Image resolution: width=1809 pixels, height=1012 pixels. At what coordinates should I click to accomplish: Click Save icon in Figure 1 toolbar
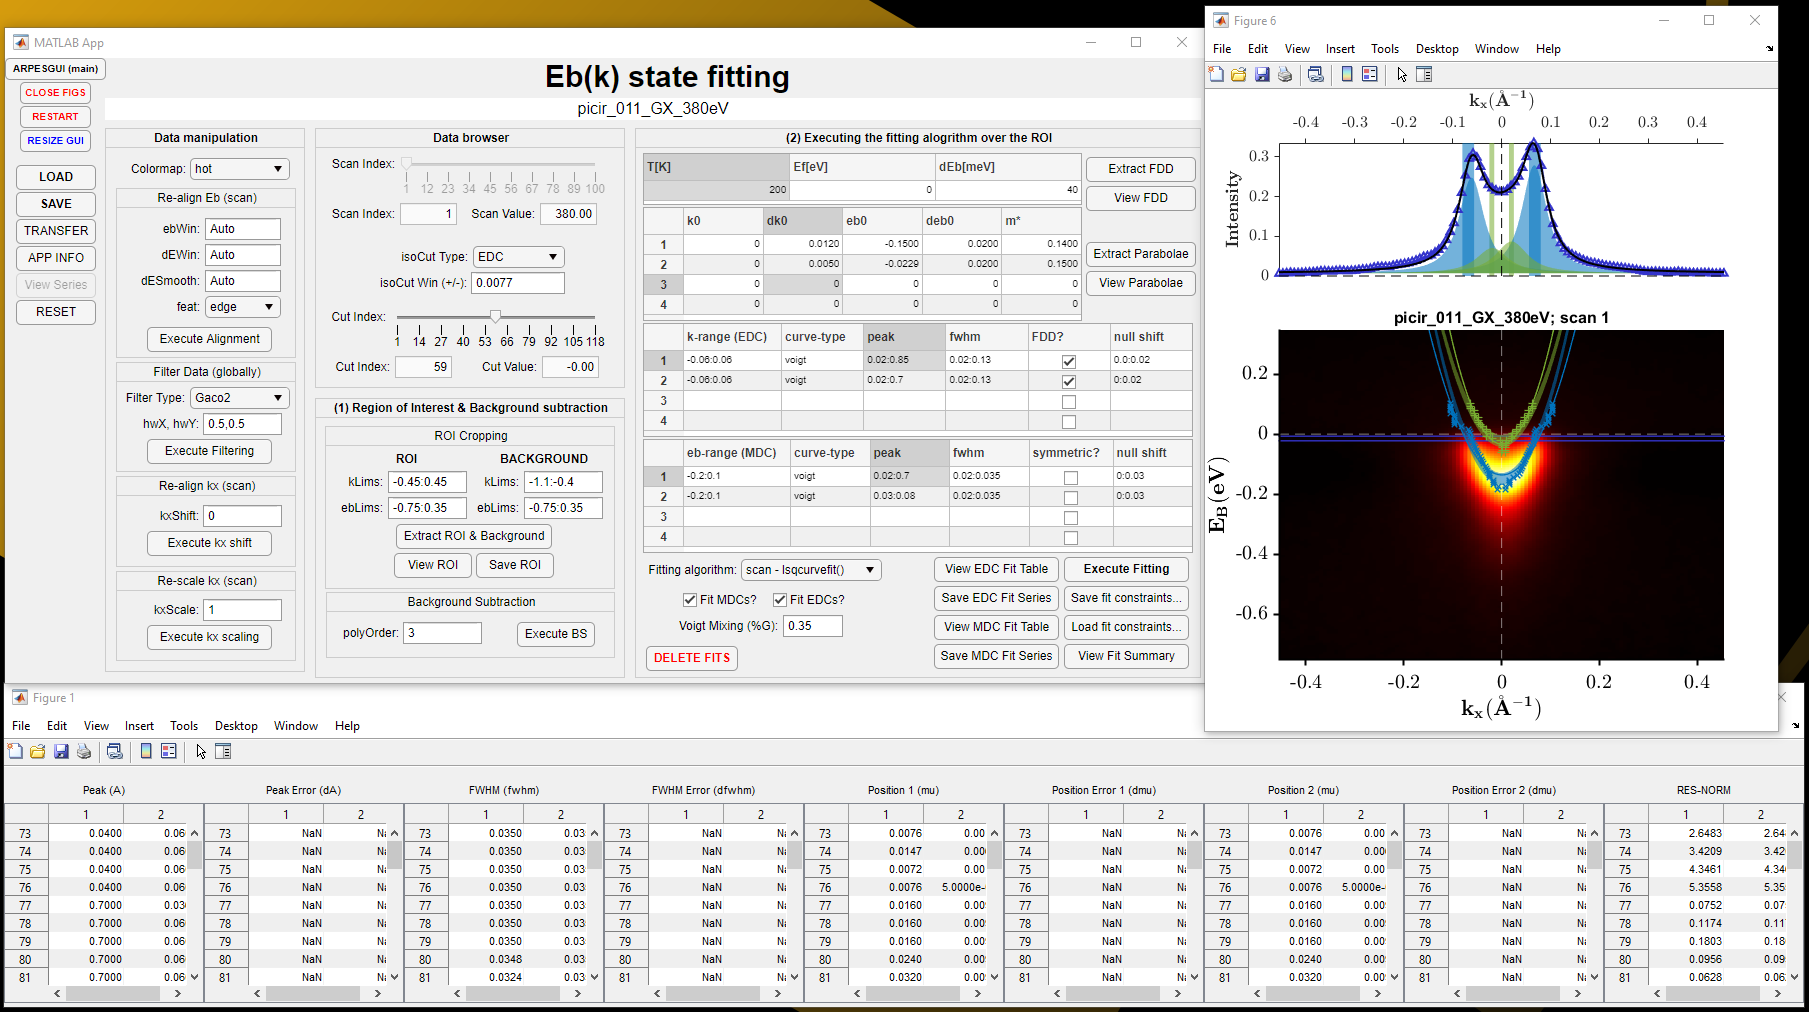61,751
